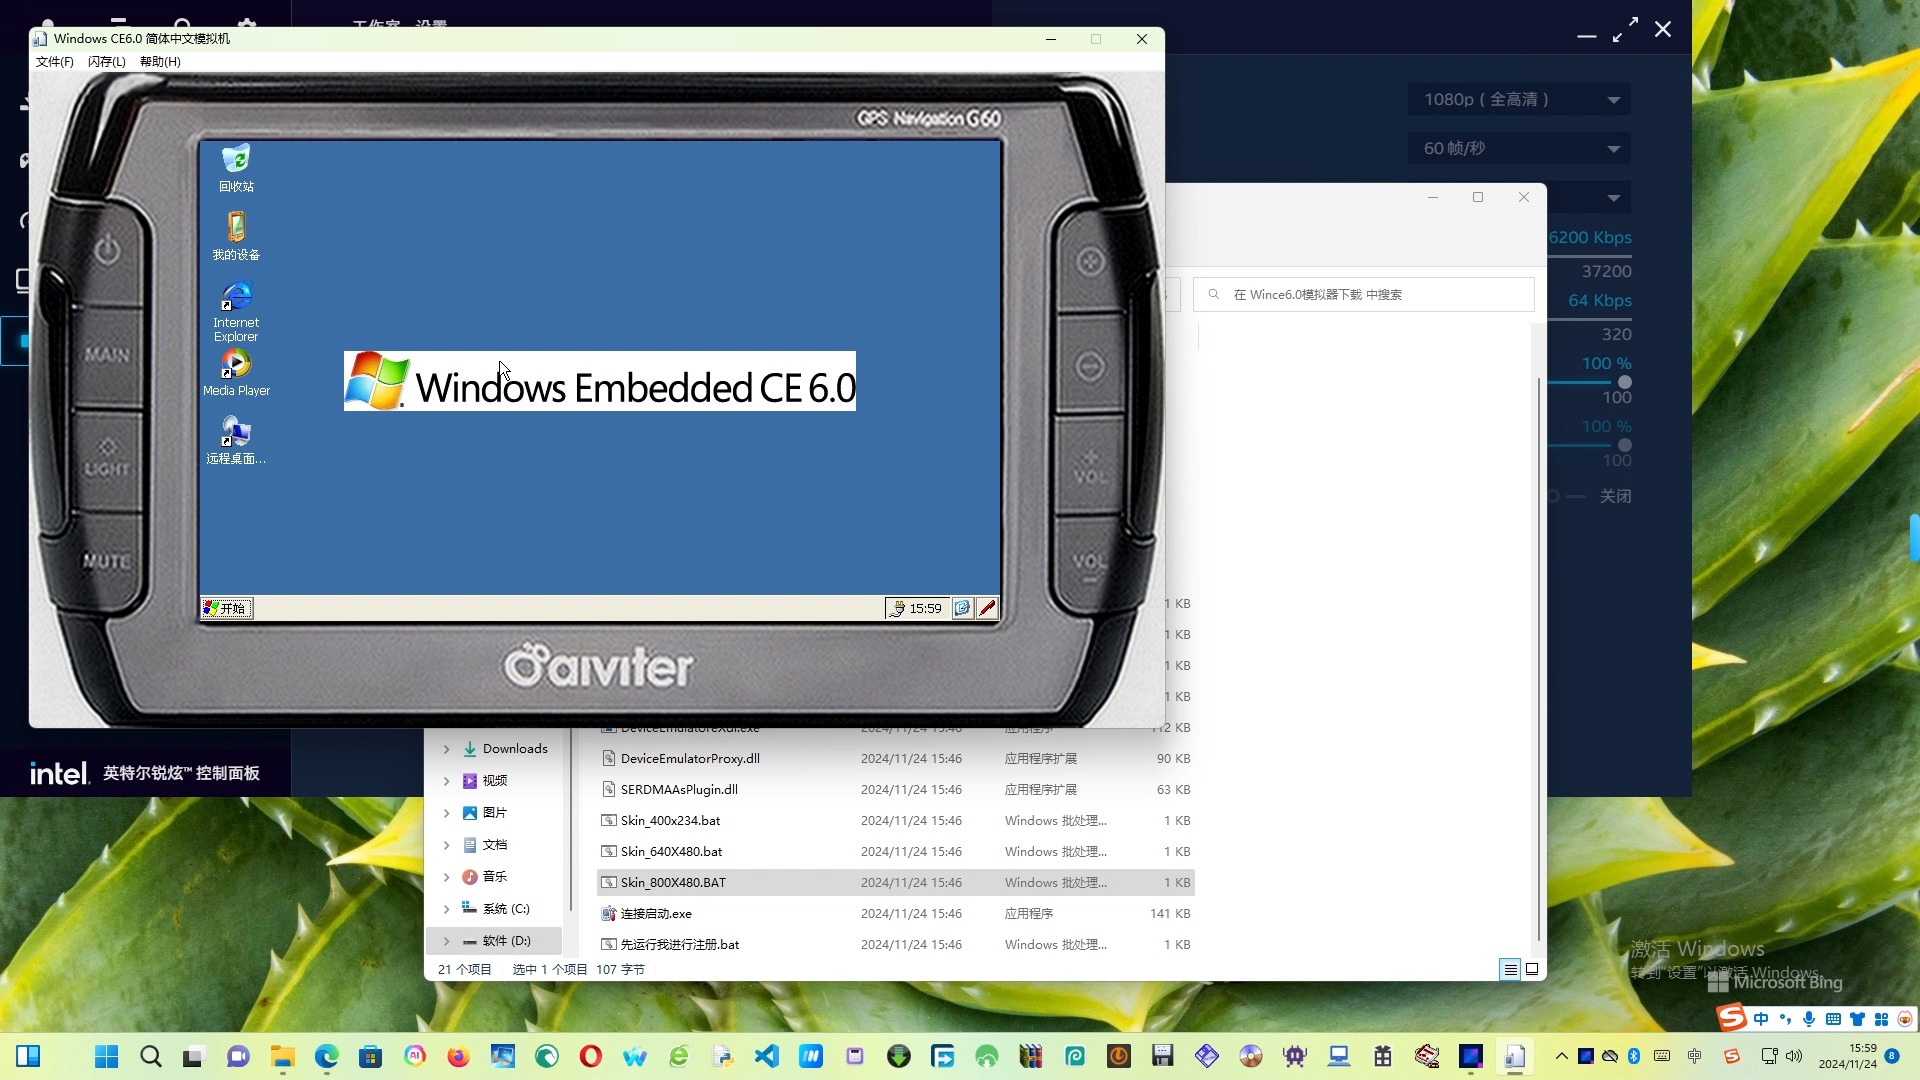This screenshot has height=1080, width=1920.
Task: Click the MAIN button on device skin
Action: pos(107,355)
